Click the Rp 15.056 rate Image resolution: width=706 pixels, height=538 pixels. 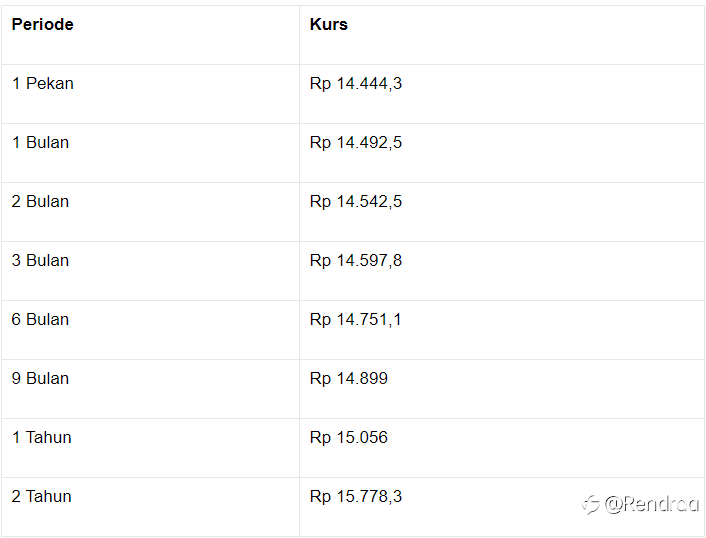click(x=348, y=438)
